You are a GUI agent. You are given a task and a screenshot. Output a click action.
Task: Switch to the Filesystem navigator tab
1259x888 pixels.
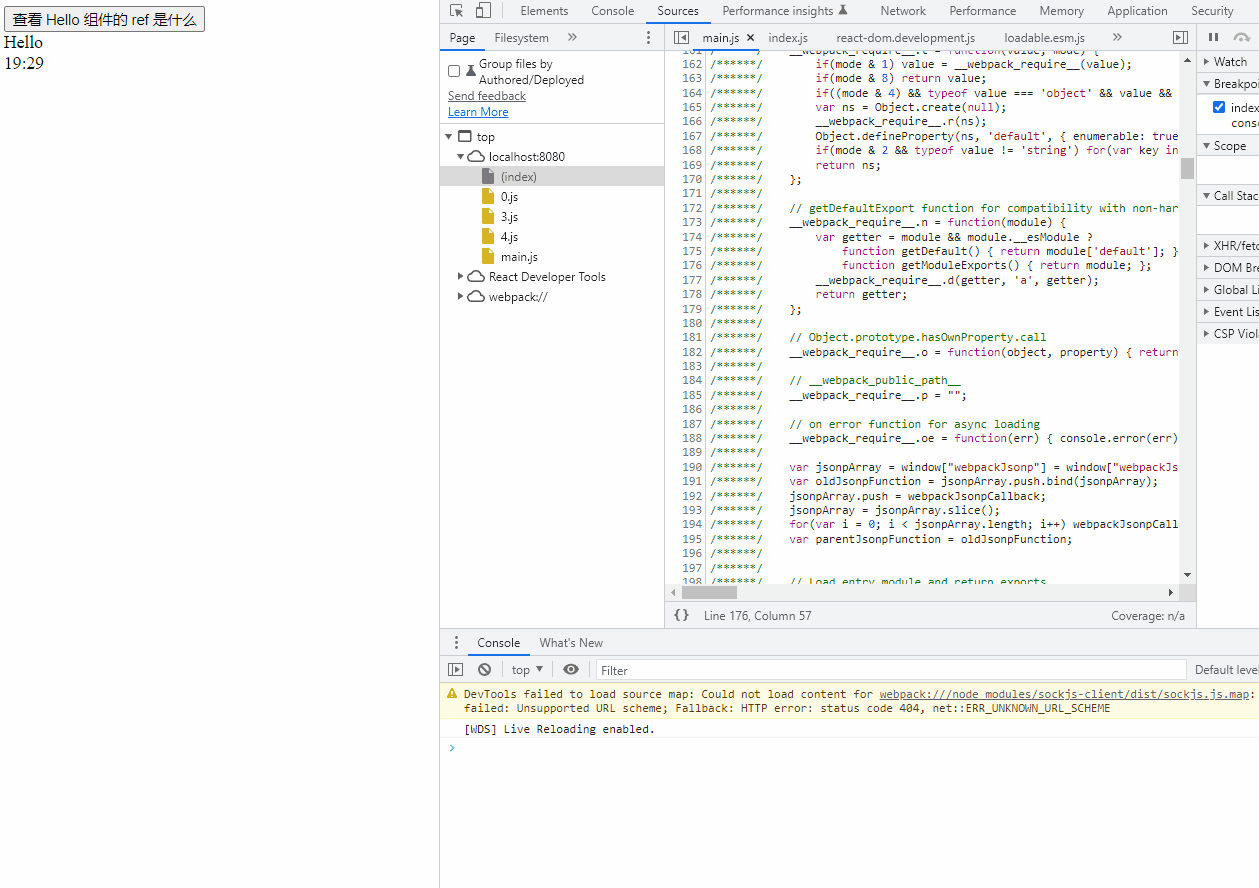(521, 38)
